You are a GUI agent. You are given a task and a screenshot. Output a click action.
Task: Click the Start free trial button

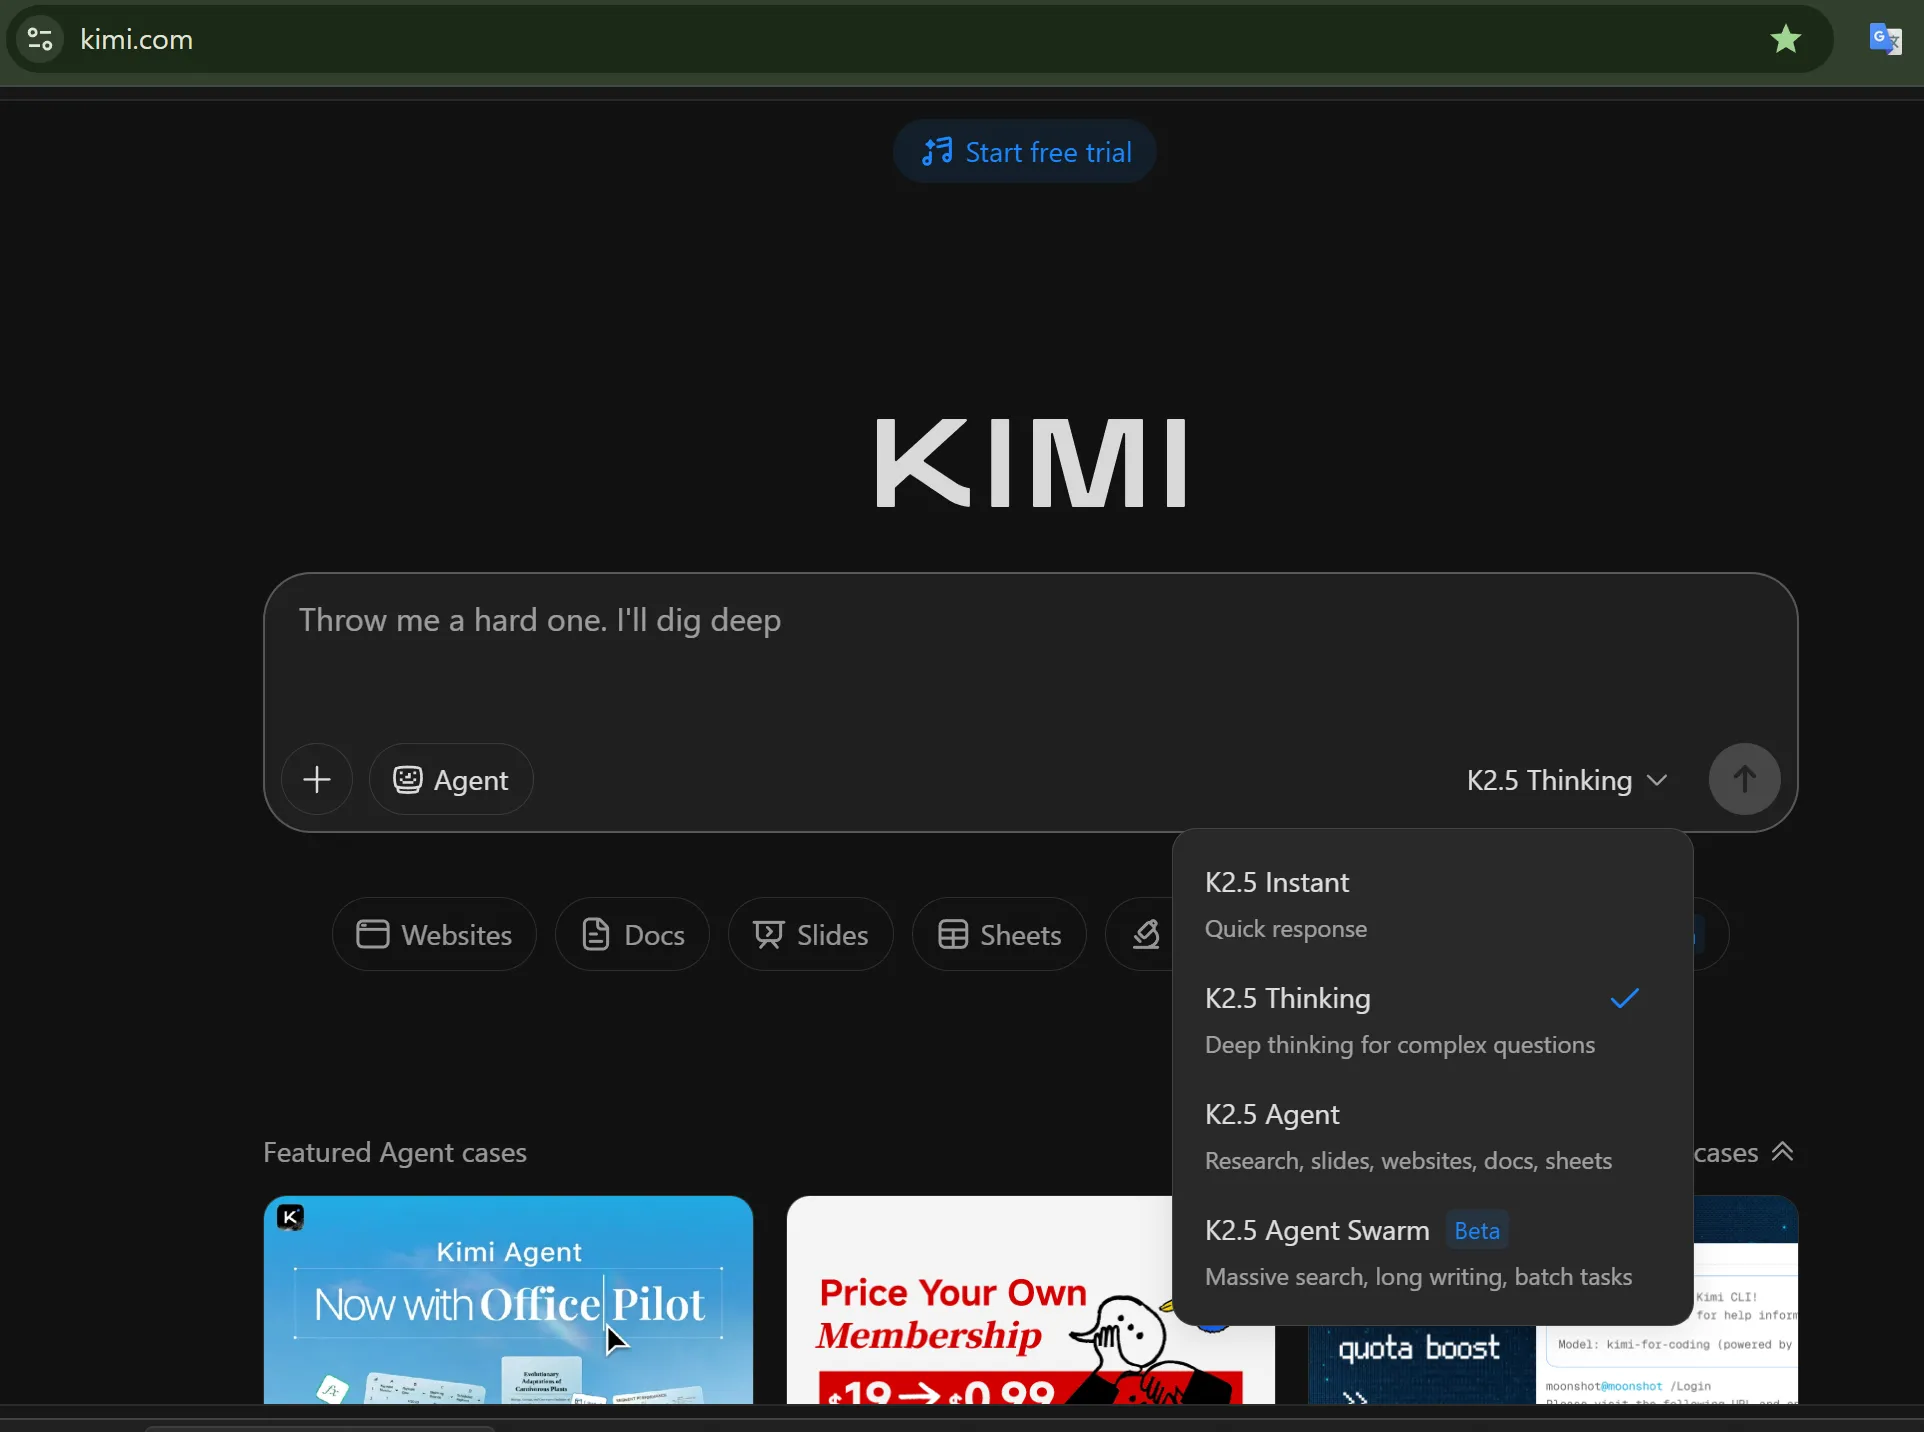click(1025, 152)
